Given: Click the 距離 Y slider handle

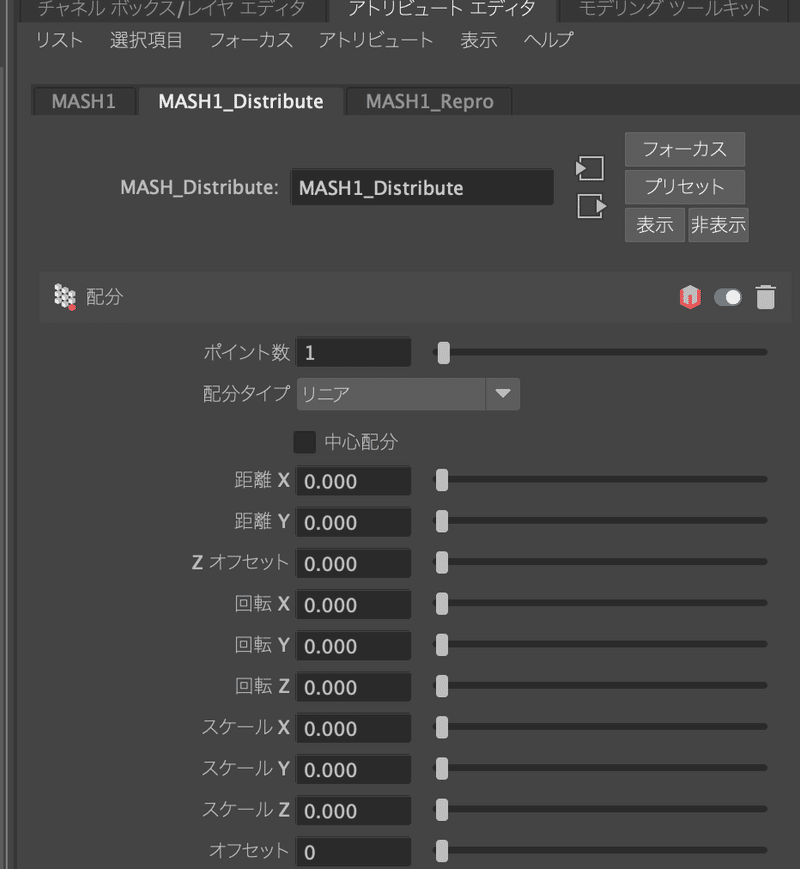Looking at the screenshot, I should [x=442, y=521].
